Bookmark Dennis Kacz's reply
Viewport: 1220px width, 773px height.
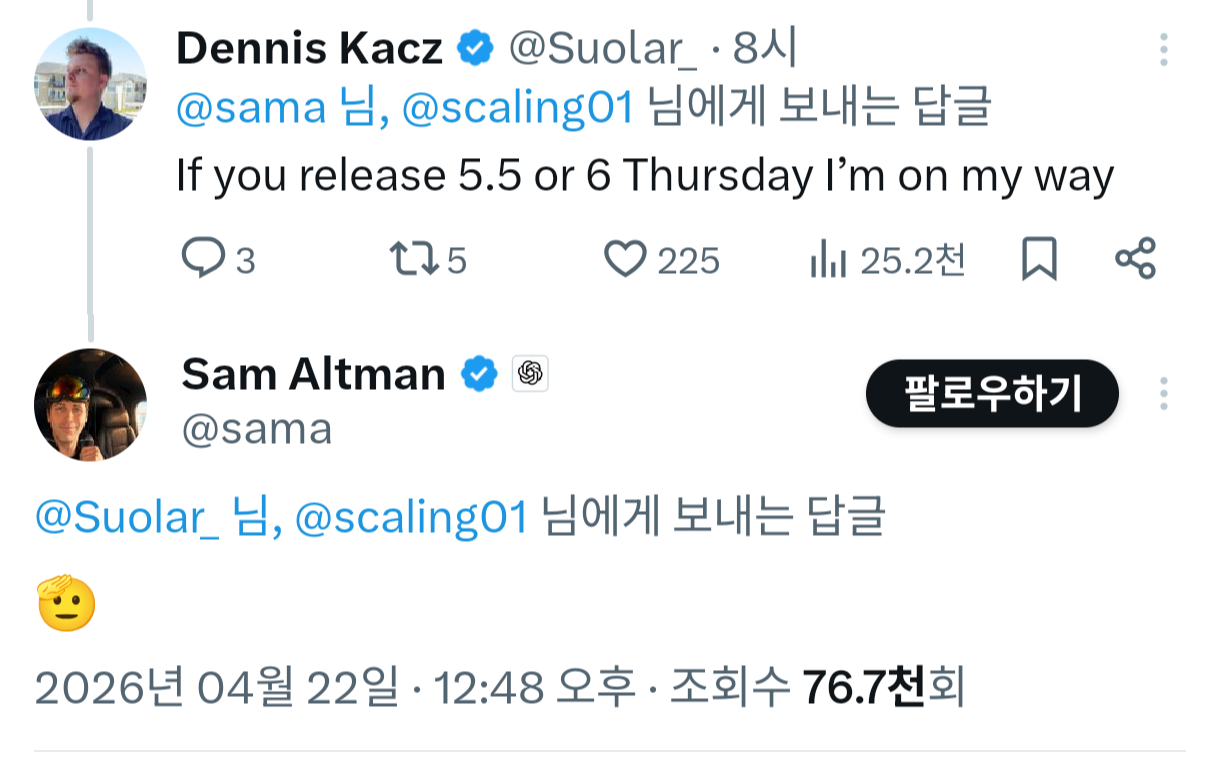1039,259
